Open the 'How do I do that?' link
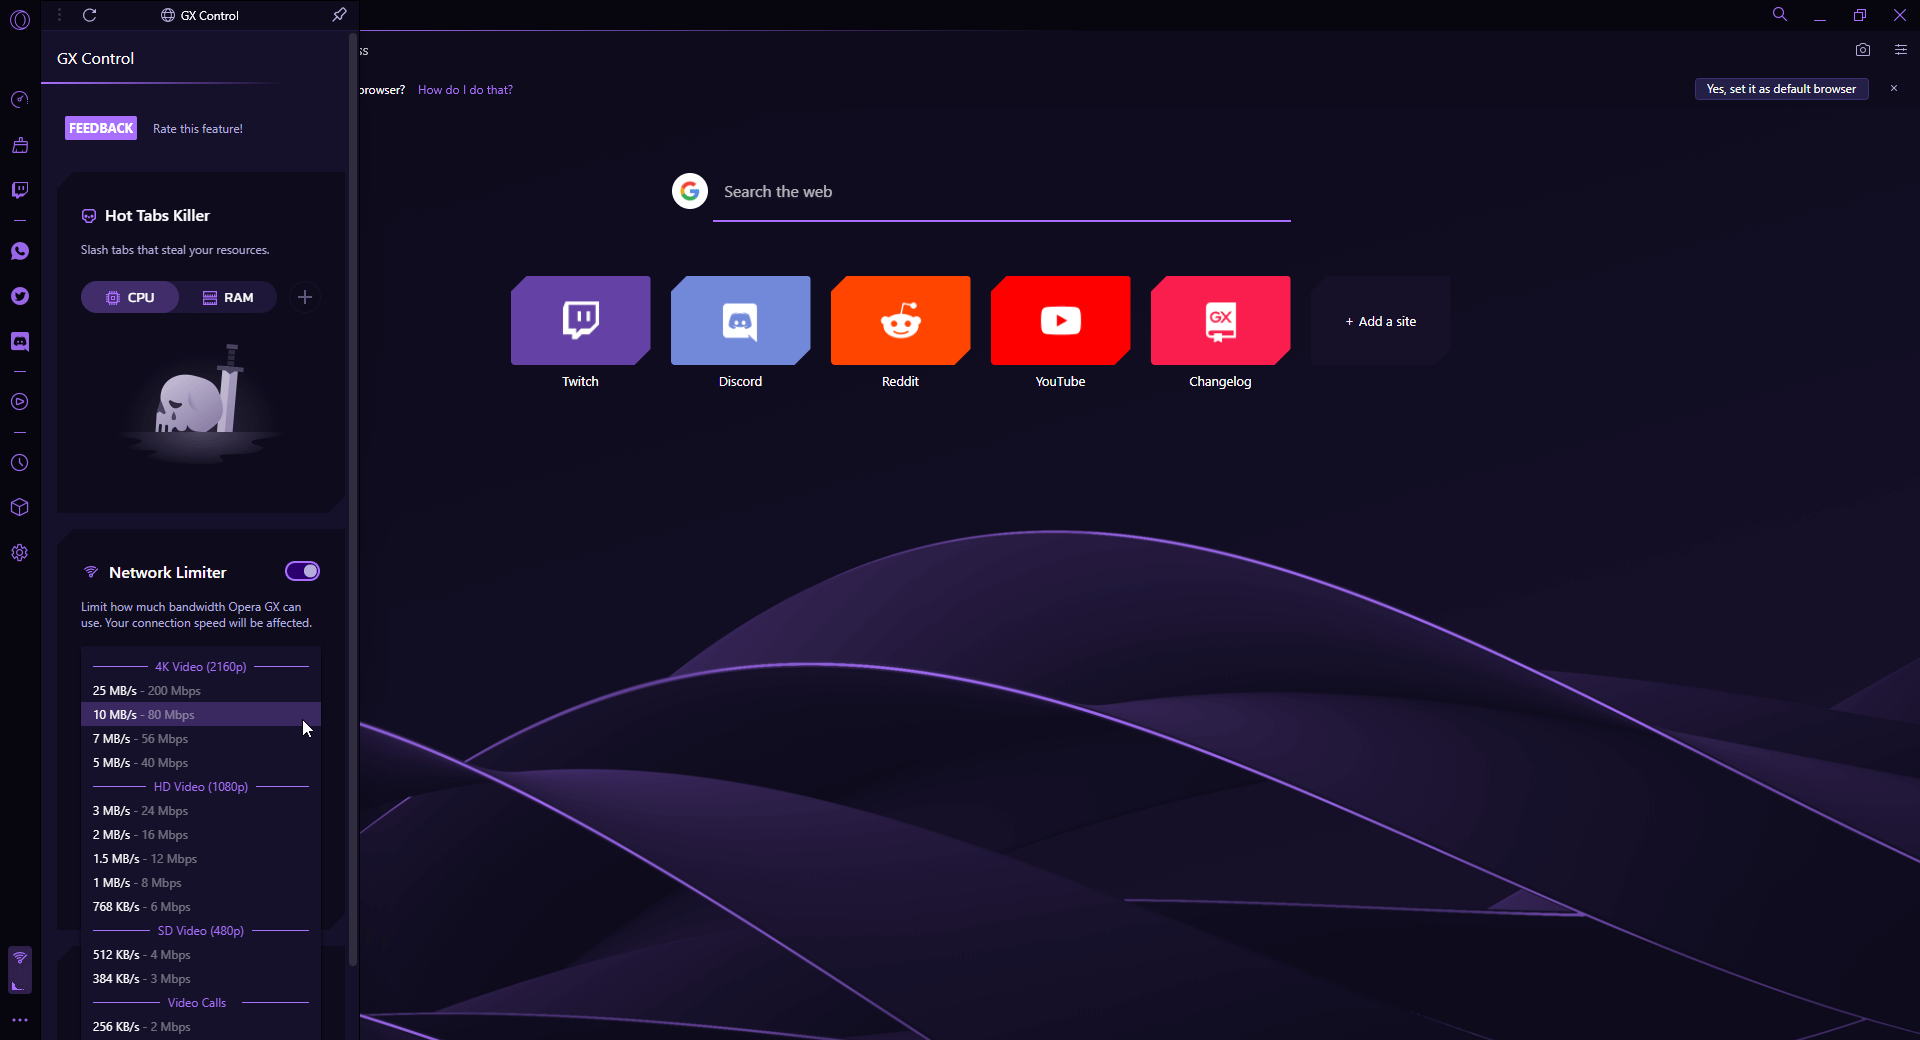The height and width of the screenshot is (1040, 1920). tap(465, 90)
